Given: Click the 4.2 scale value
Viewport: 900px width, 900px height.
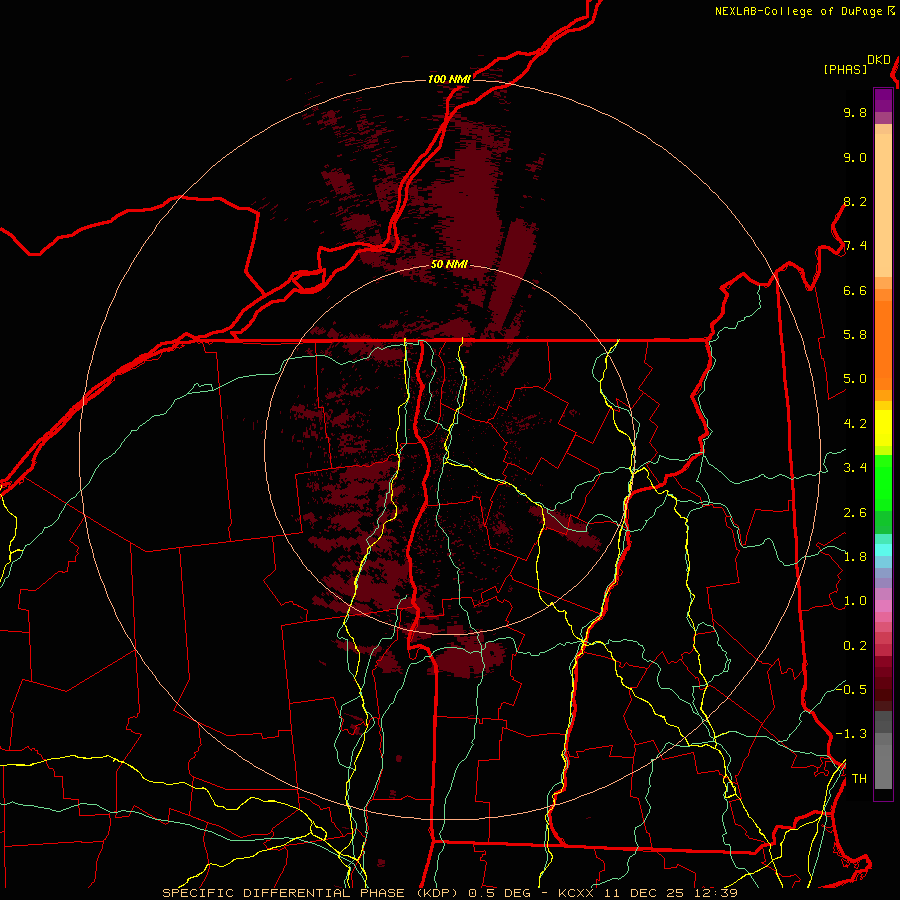Looking at the screenshot, I should [x=855, y=424].
